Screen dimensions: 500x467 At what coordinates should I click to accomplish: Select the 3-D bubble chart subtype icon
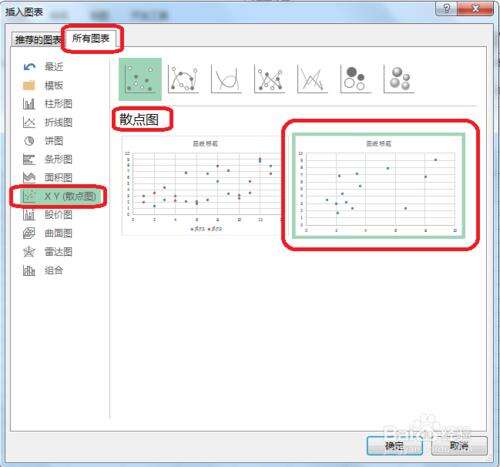(399, 79)
